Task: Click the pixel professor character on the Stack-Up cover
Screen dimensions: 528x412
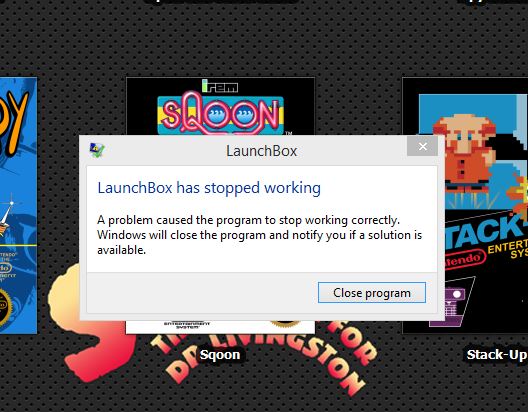Action: click(465, 149)
